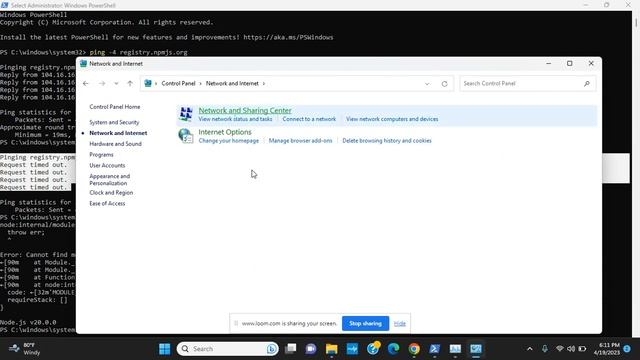Click the Control Panel taskbar icon
The height and width of the screenshot is (360, 640).
(x=476, y=349)
